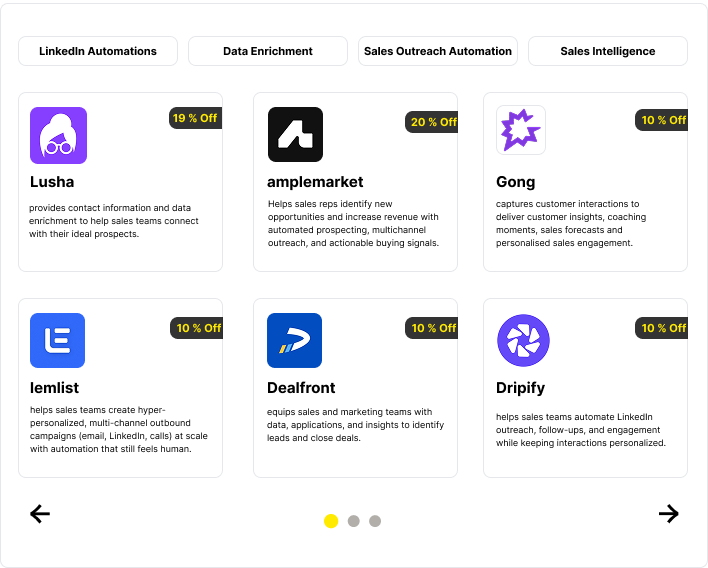
Task: Click the Lusha logo icon
Action: point(58,135)
